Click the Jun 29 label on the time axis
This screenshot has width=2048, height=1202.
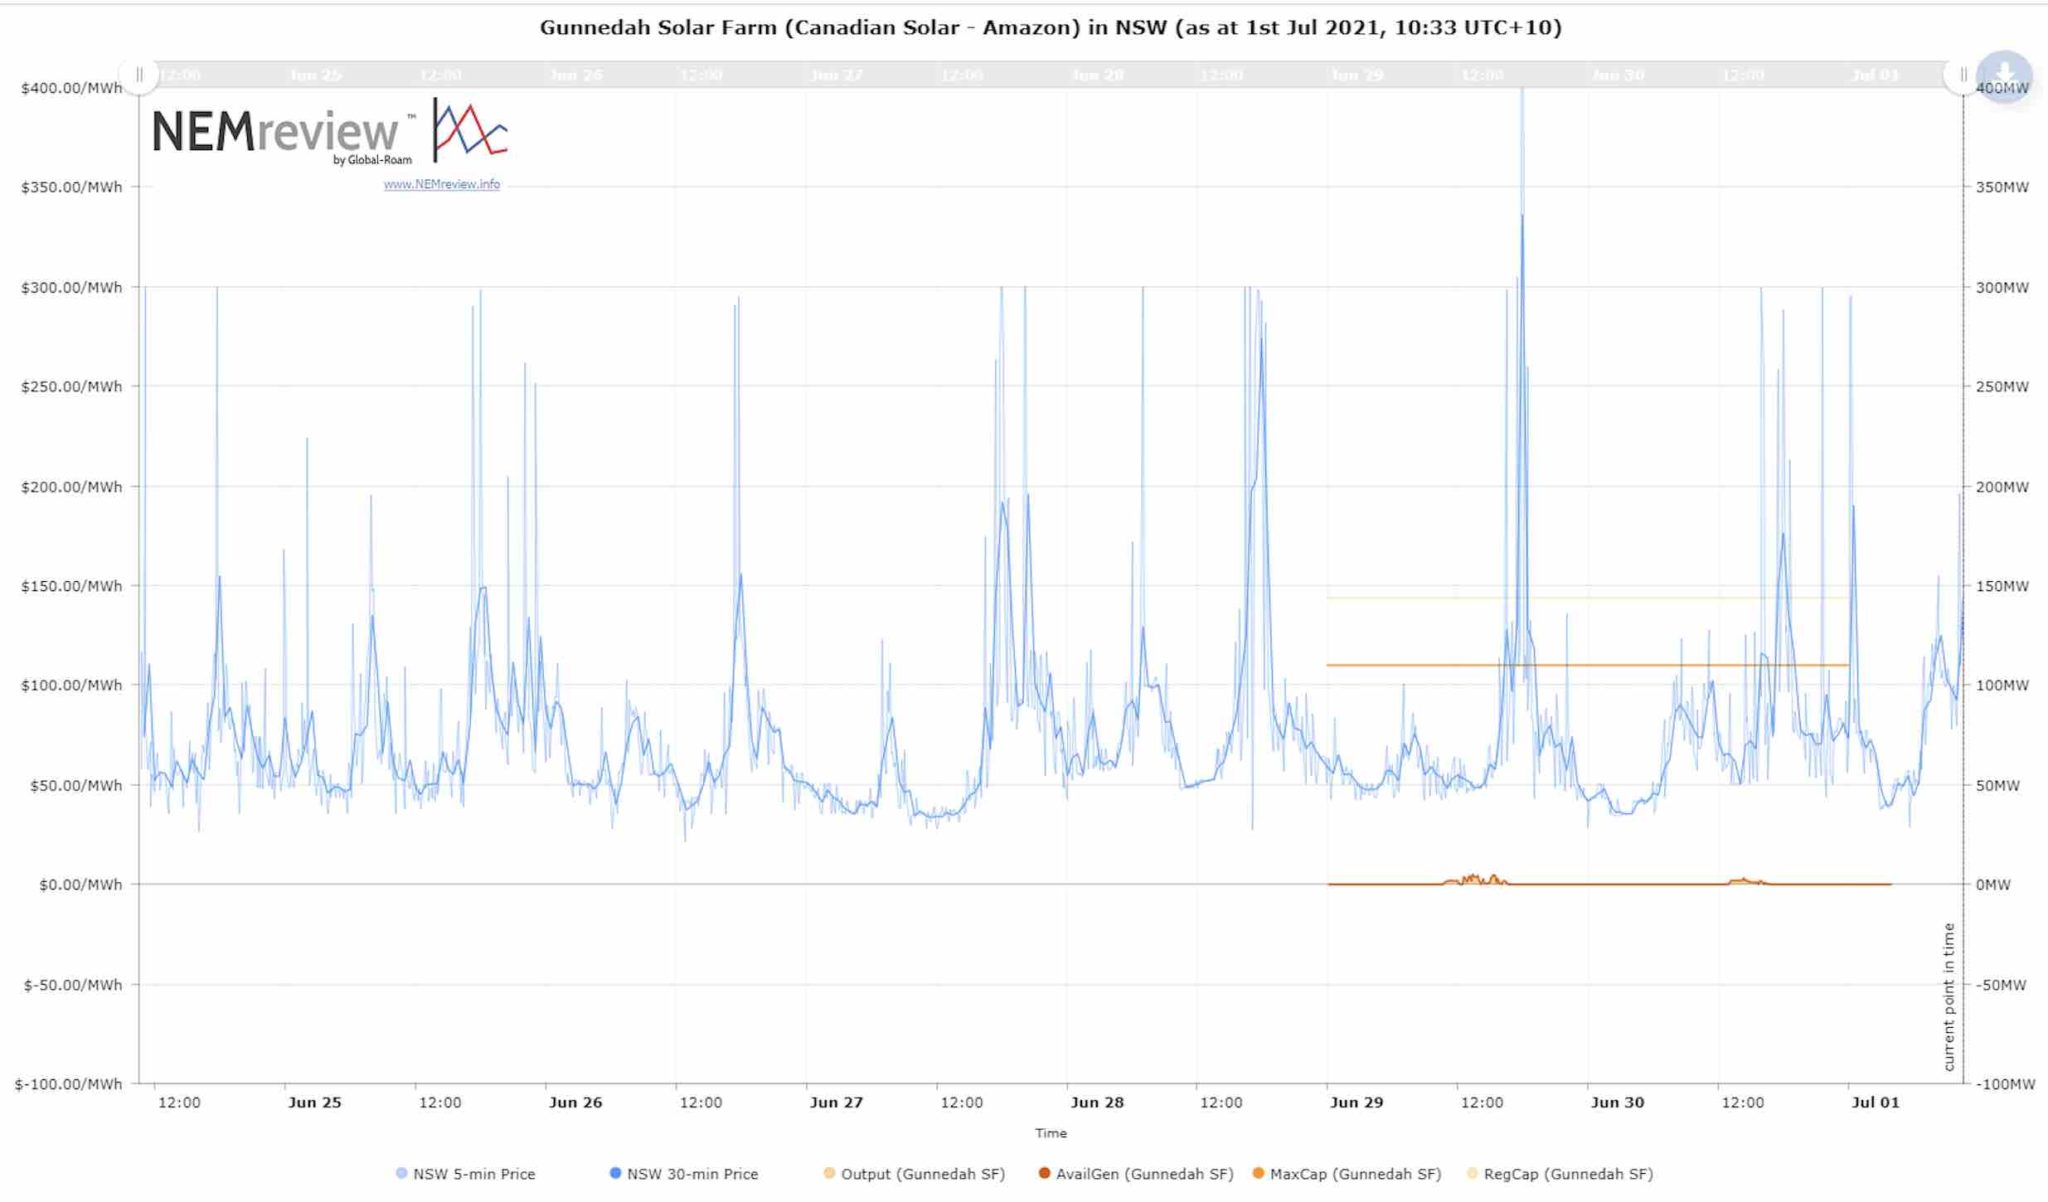pos(1357,1102)
